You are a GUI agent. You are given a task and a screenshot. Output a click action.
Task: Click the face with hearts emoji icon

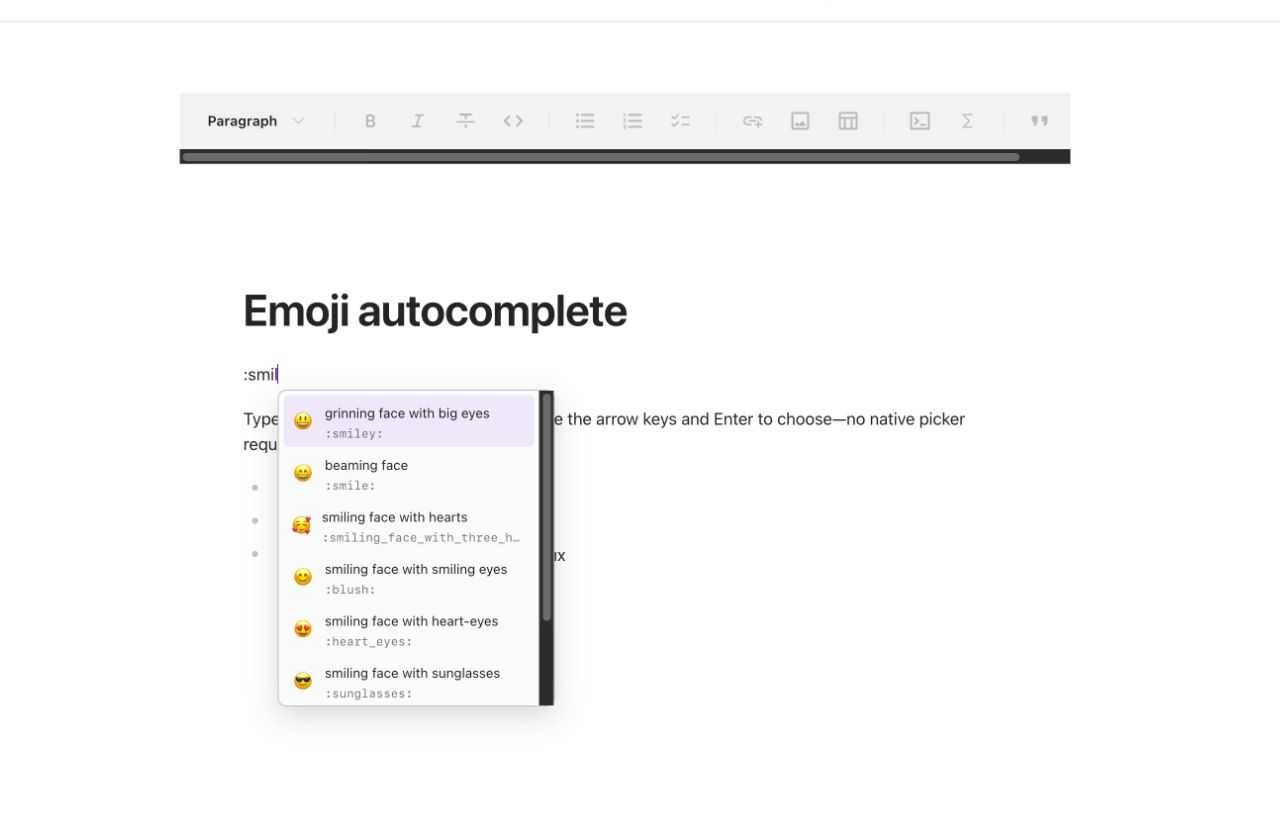[x=301, y=525]
